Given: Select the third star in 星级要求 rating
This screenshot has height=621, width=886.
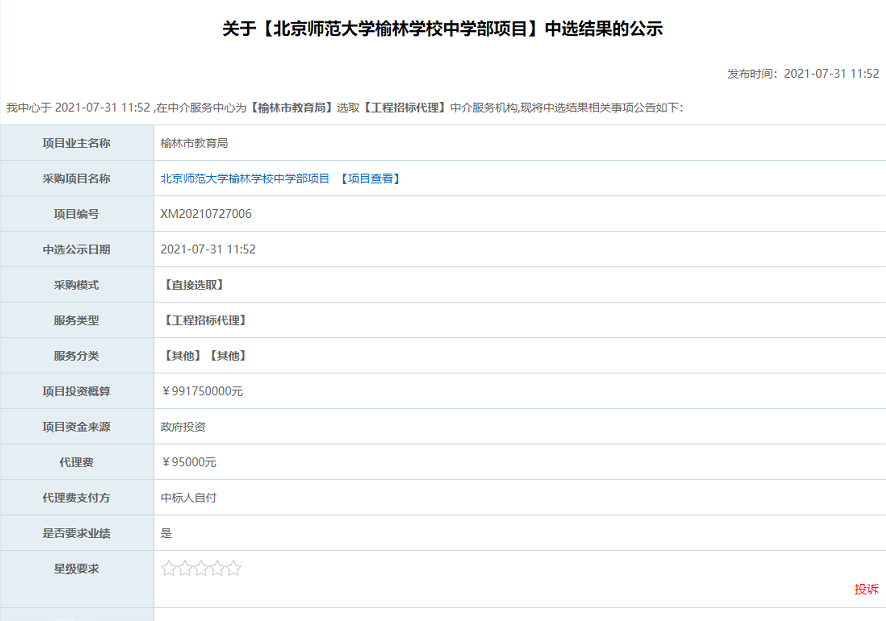Looking at the screenshot, I should point(201,568).
